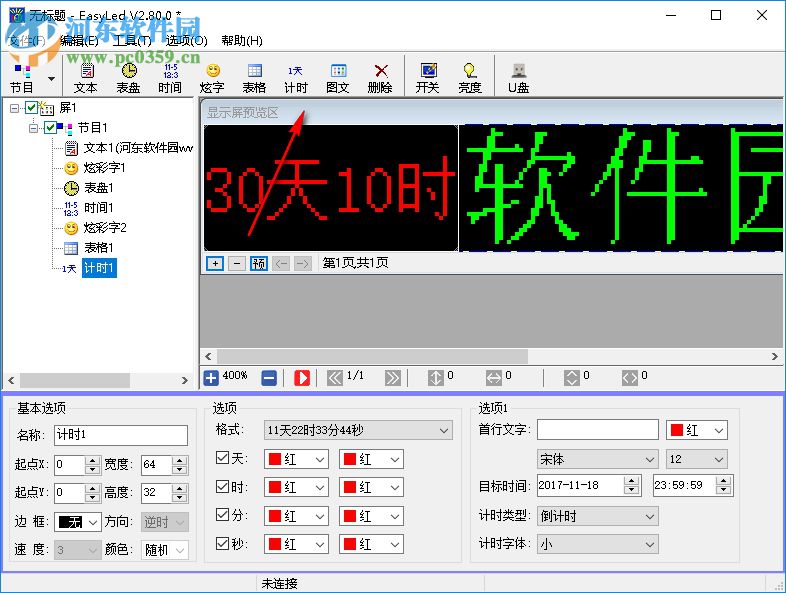The height and width of the screenshot is (593, 786).
Task: Add a 文本 (Text) item from toolbar
Action: pos(86,78)
